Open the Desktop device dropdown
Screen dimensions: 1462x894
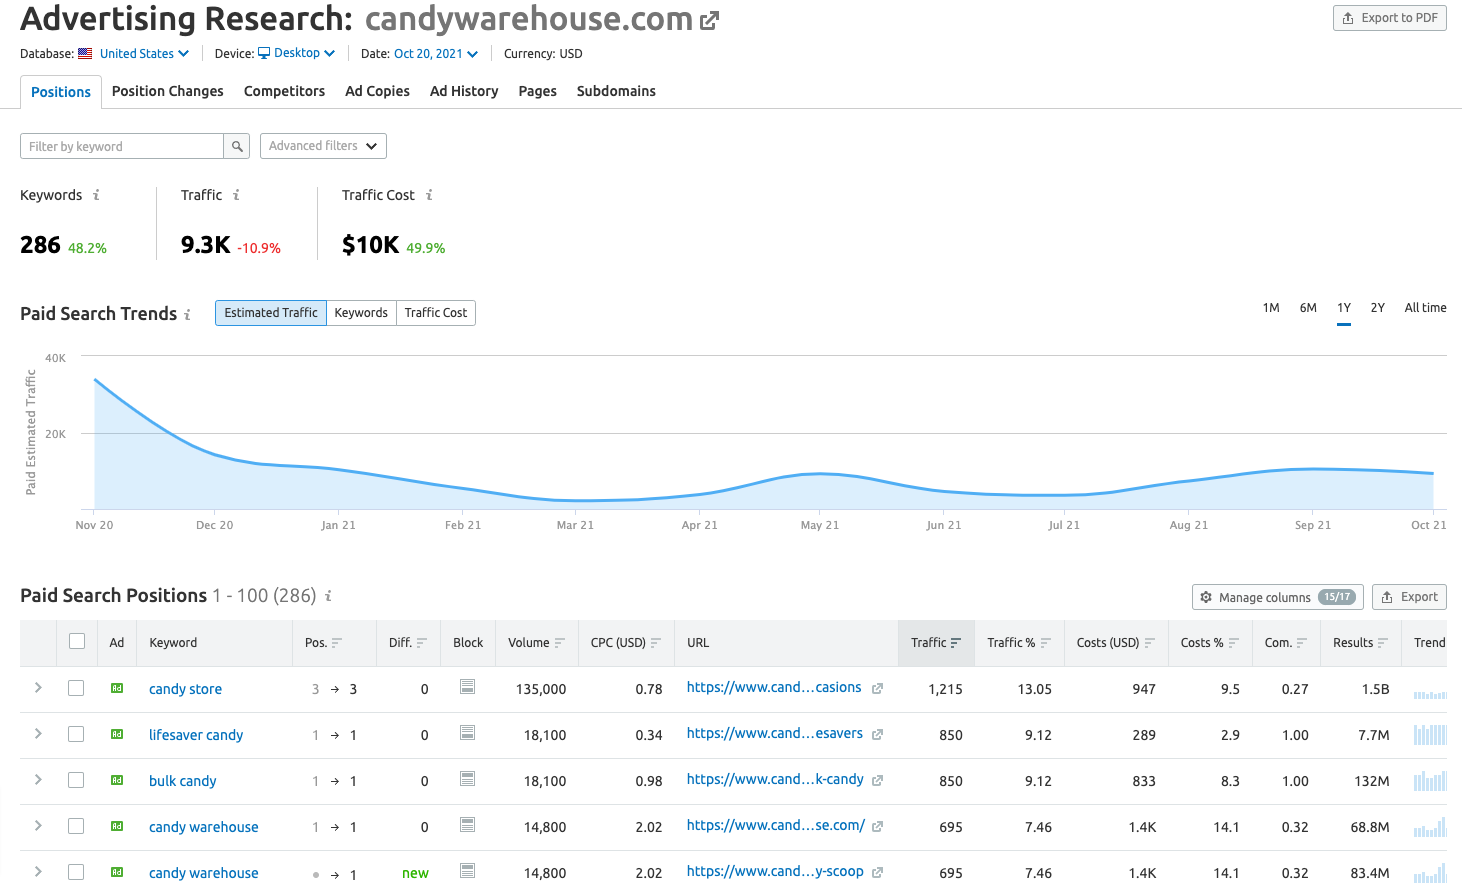pyautogui.click(x=297, y=53)
